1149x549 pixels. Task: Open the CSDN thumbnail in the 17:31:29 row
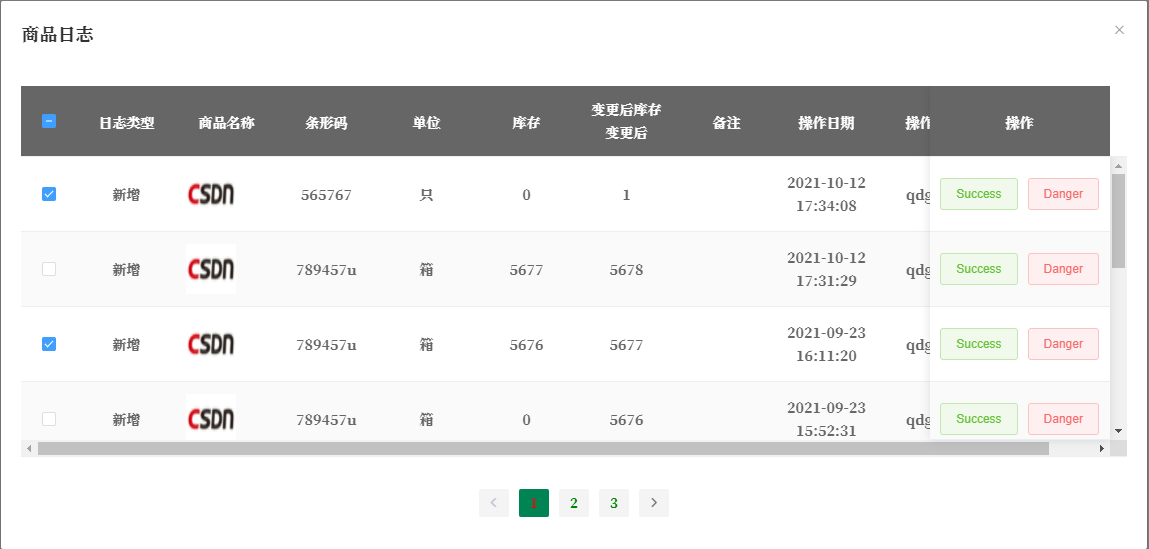pos(211,269)
